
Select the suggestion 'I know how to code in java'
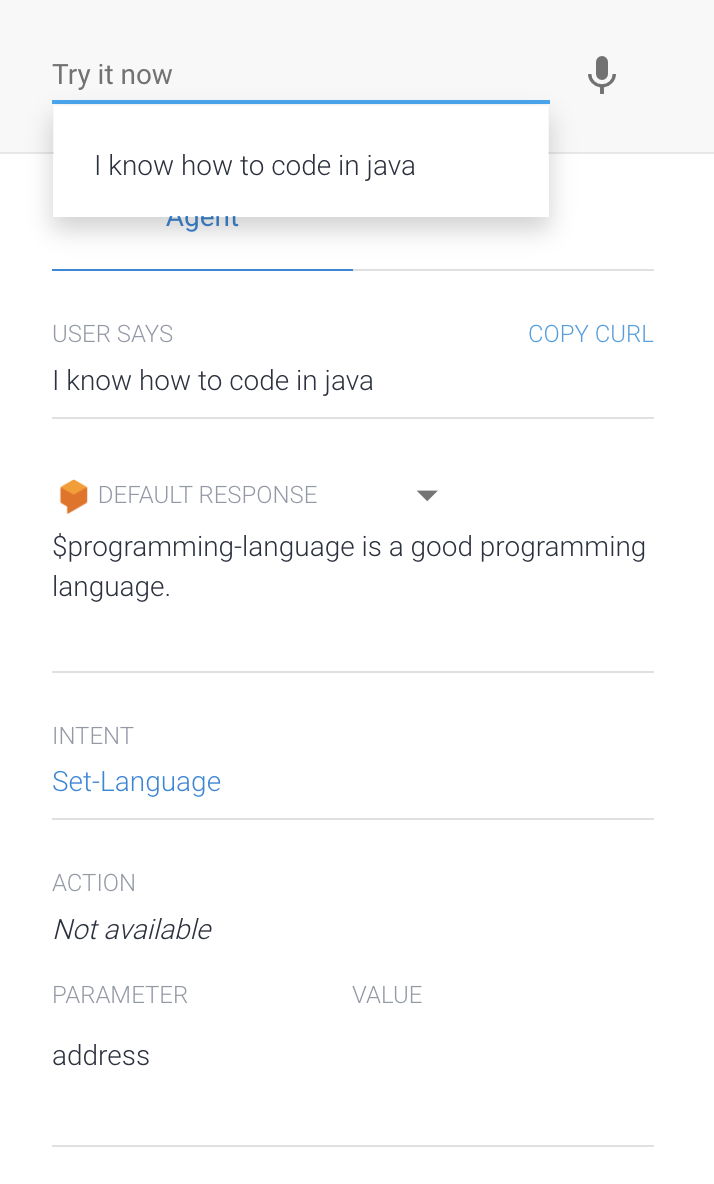pyautogui.click(x=254, y=165)
